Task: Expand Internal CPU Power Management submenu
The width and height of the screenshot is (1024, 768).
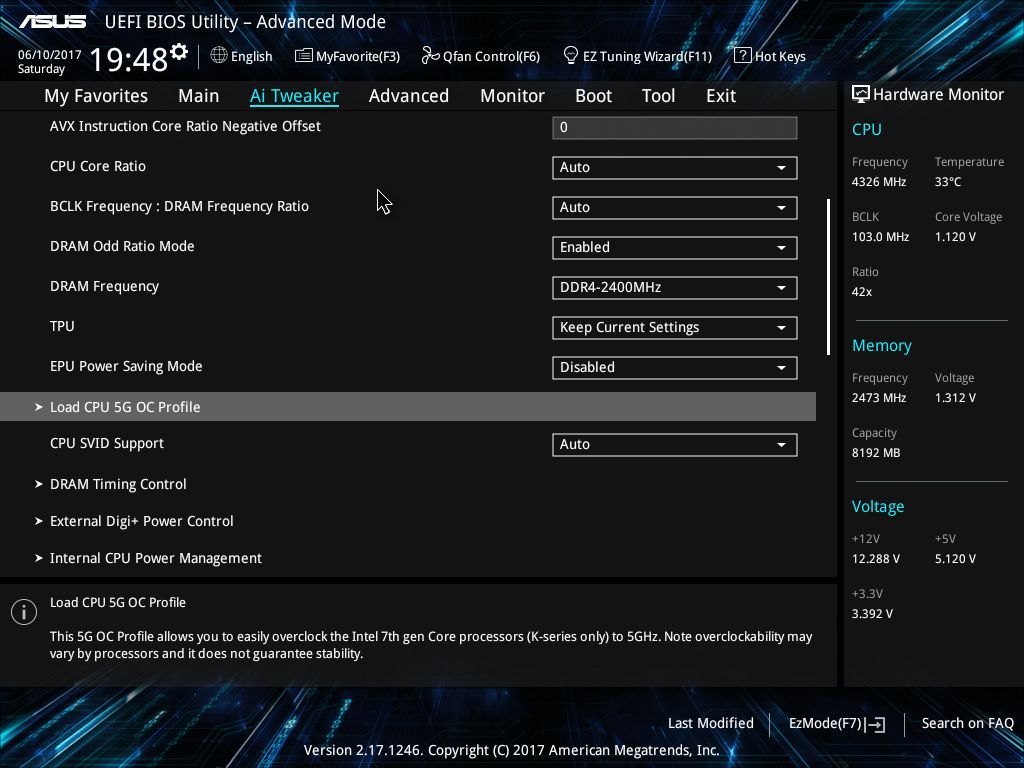Action: (x=155, y=558)
